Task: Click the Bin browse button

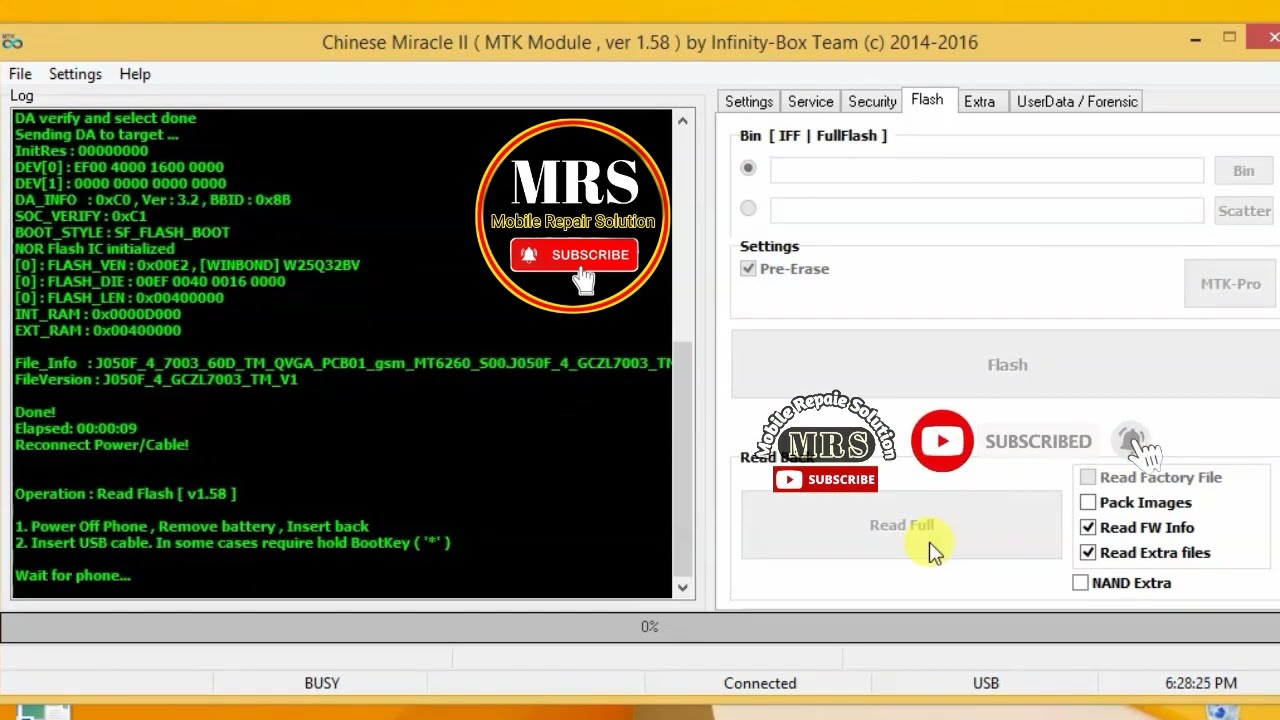Action: (x=1243, y=171)
